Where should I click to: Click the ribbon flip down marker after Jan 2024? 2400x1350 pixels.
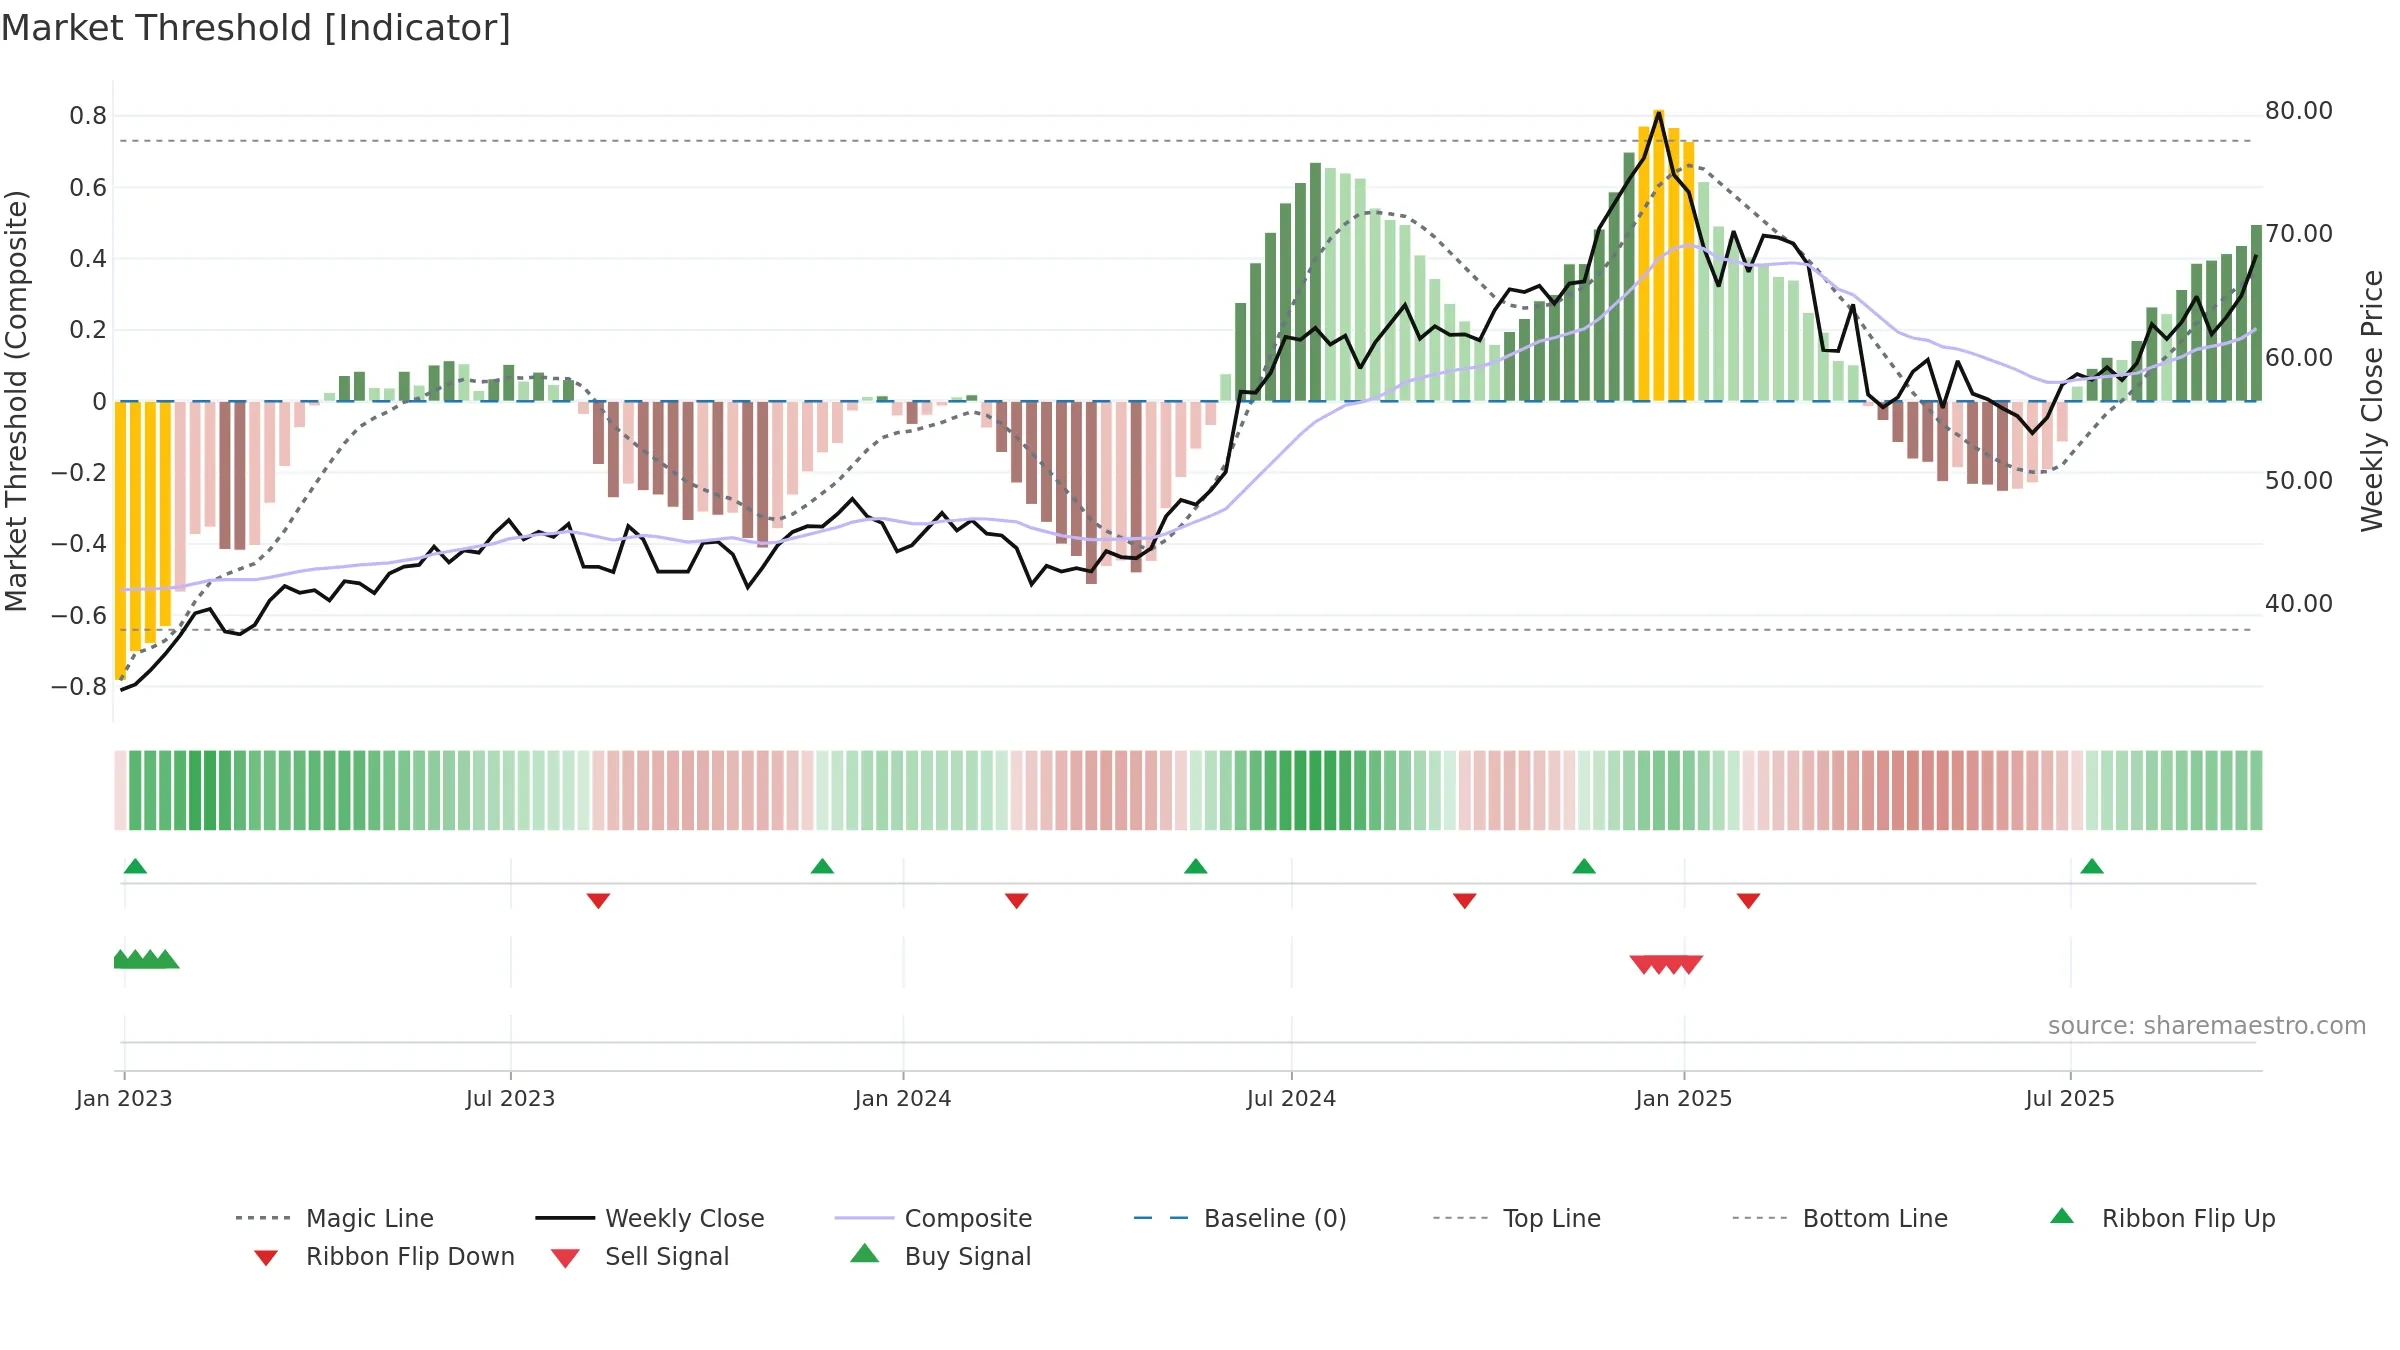(1017, 901)
